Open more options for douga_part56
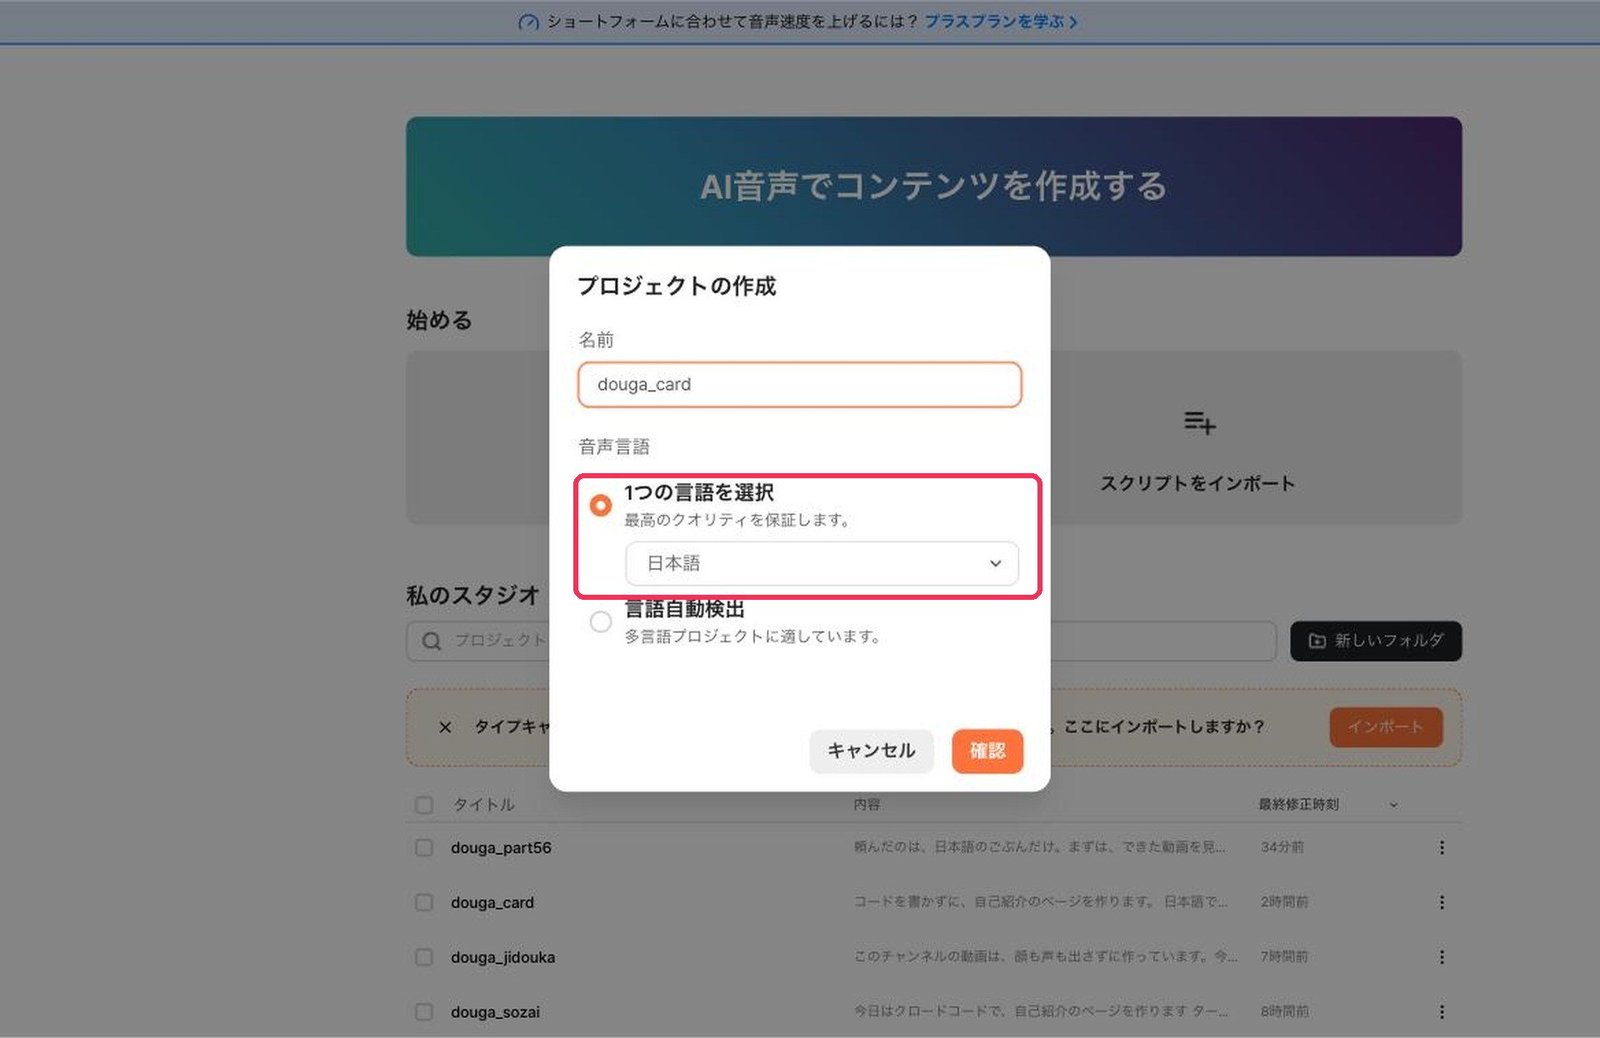 pyautogui.click(x=1442, y=848)
